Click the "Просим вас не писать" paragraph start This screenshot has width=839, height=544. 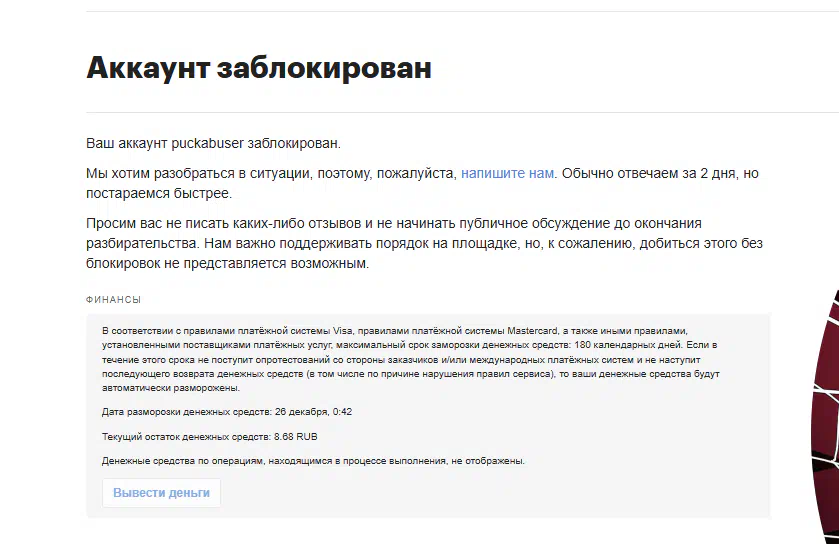tap(160, 223)
